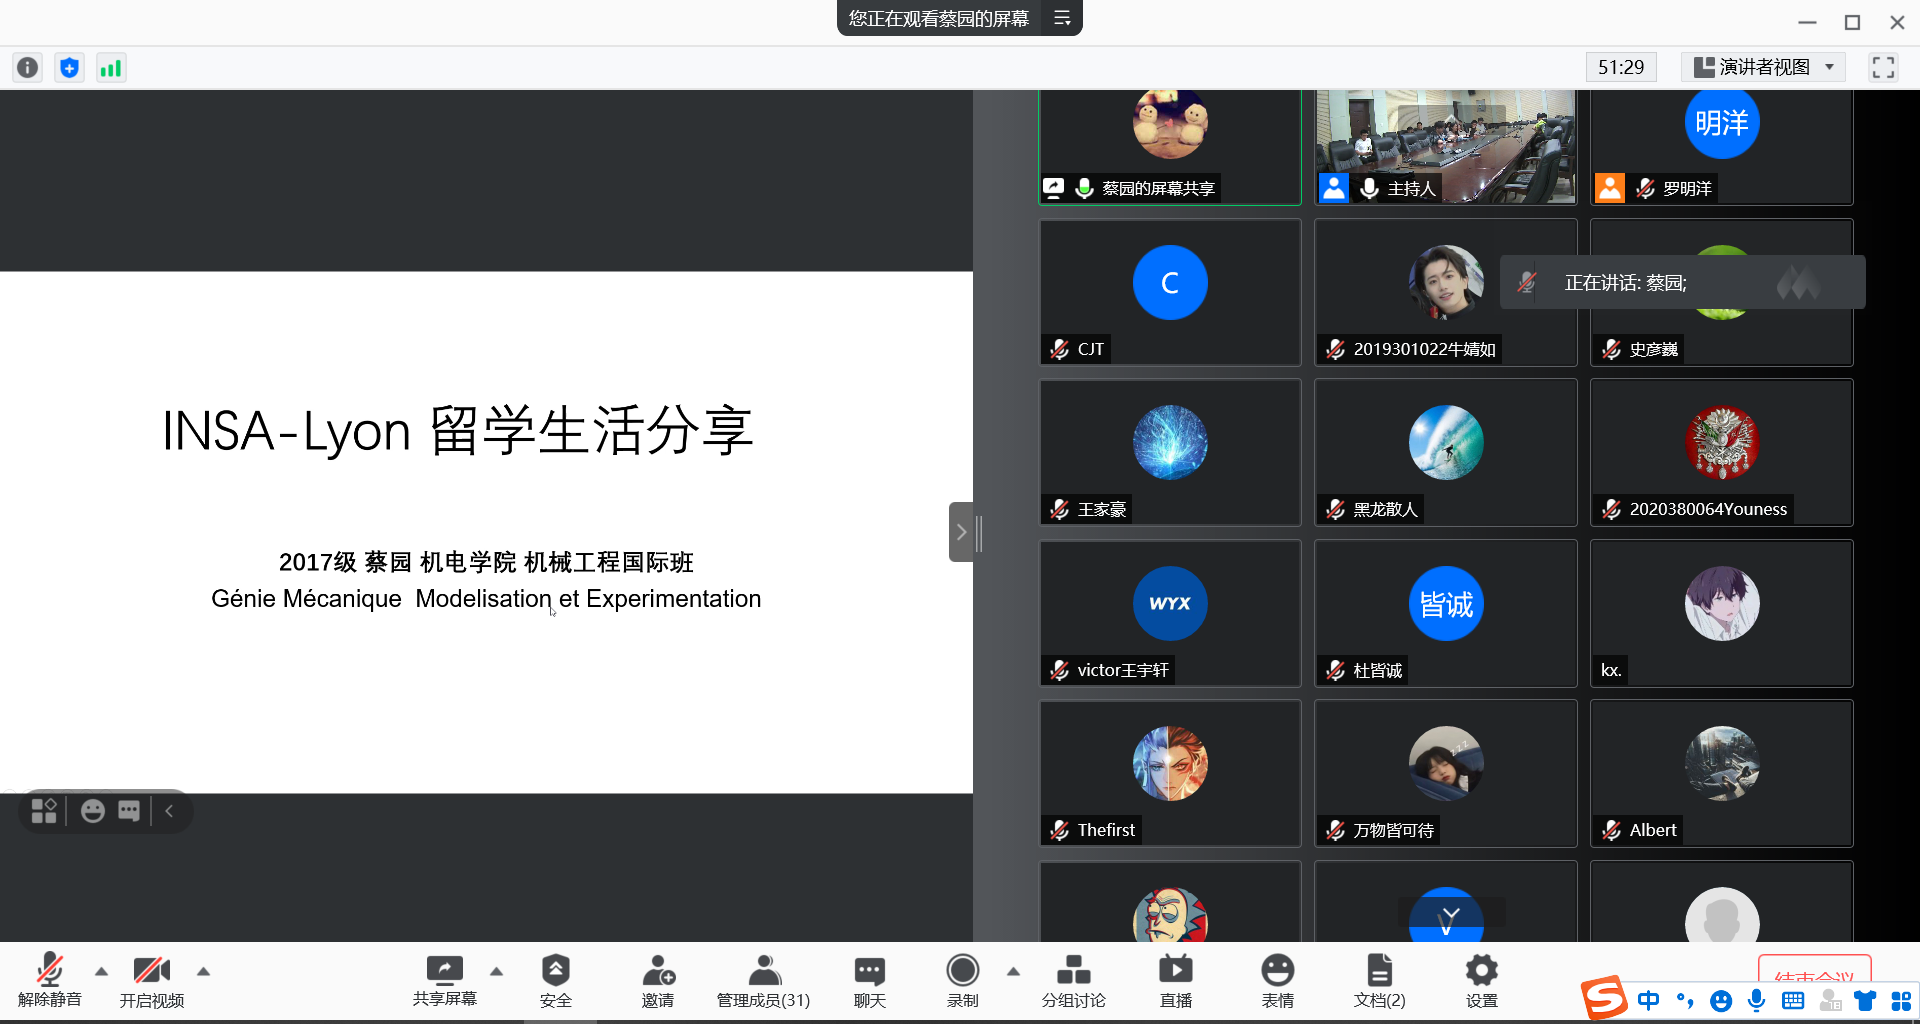Select the 王家豪 participant tile
The image size is (1920, 1024).
pos(1170,452)
